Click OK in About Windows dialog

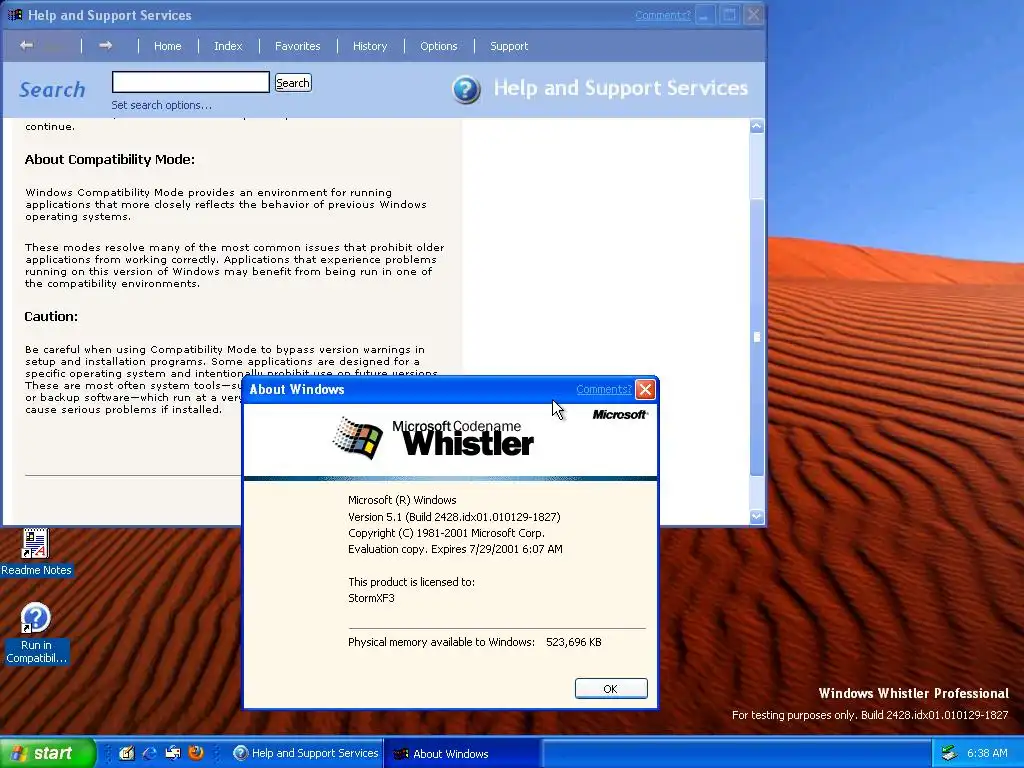[x=611, y=688]
